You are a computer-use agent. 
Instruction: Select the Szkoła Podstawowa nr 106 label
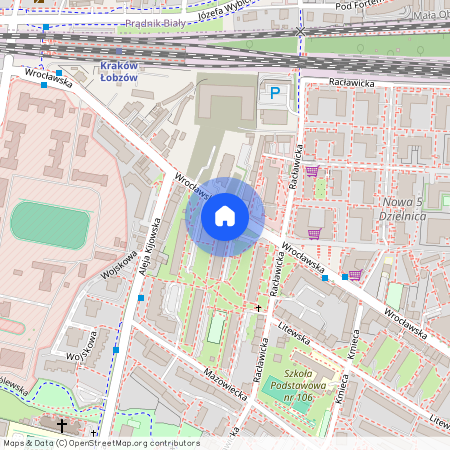click(x=298, y=385)
